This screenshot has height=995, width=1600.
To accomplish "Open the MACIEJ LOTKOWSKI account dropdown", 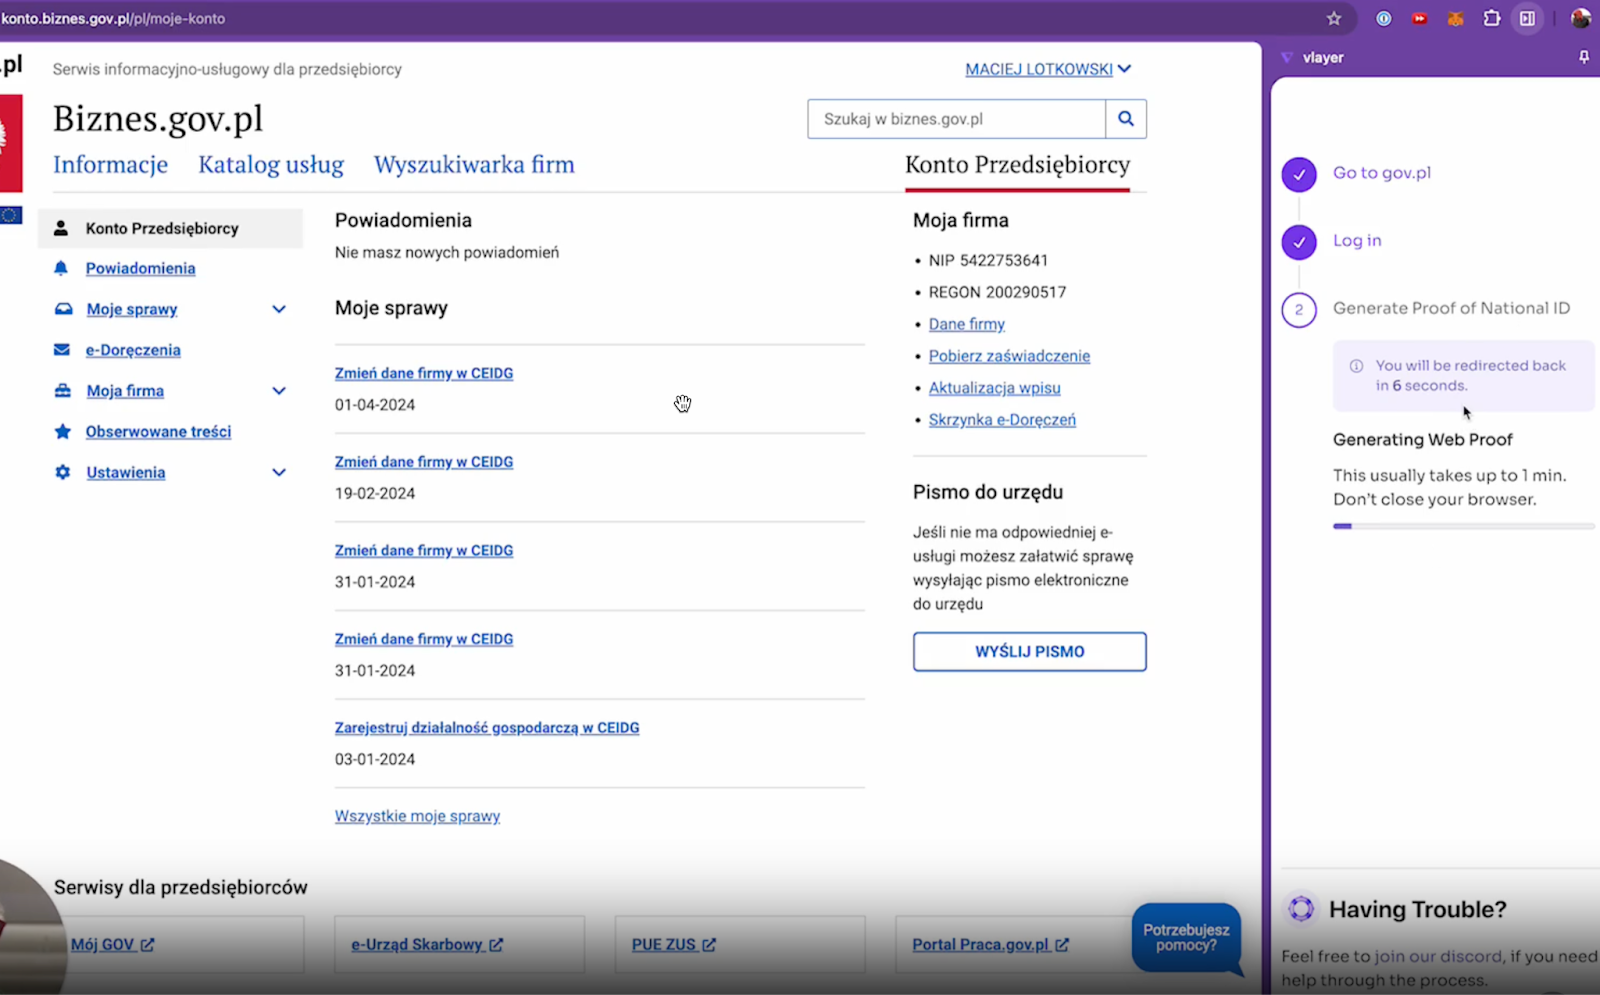I will tap(1048, 69).
